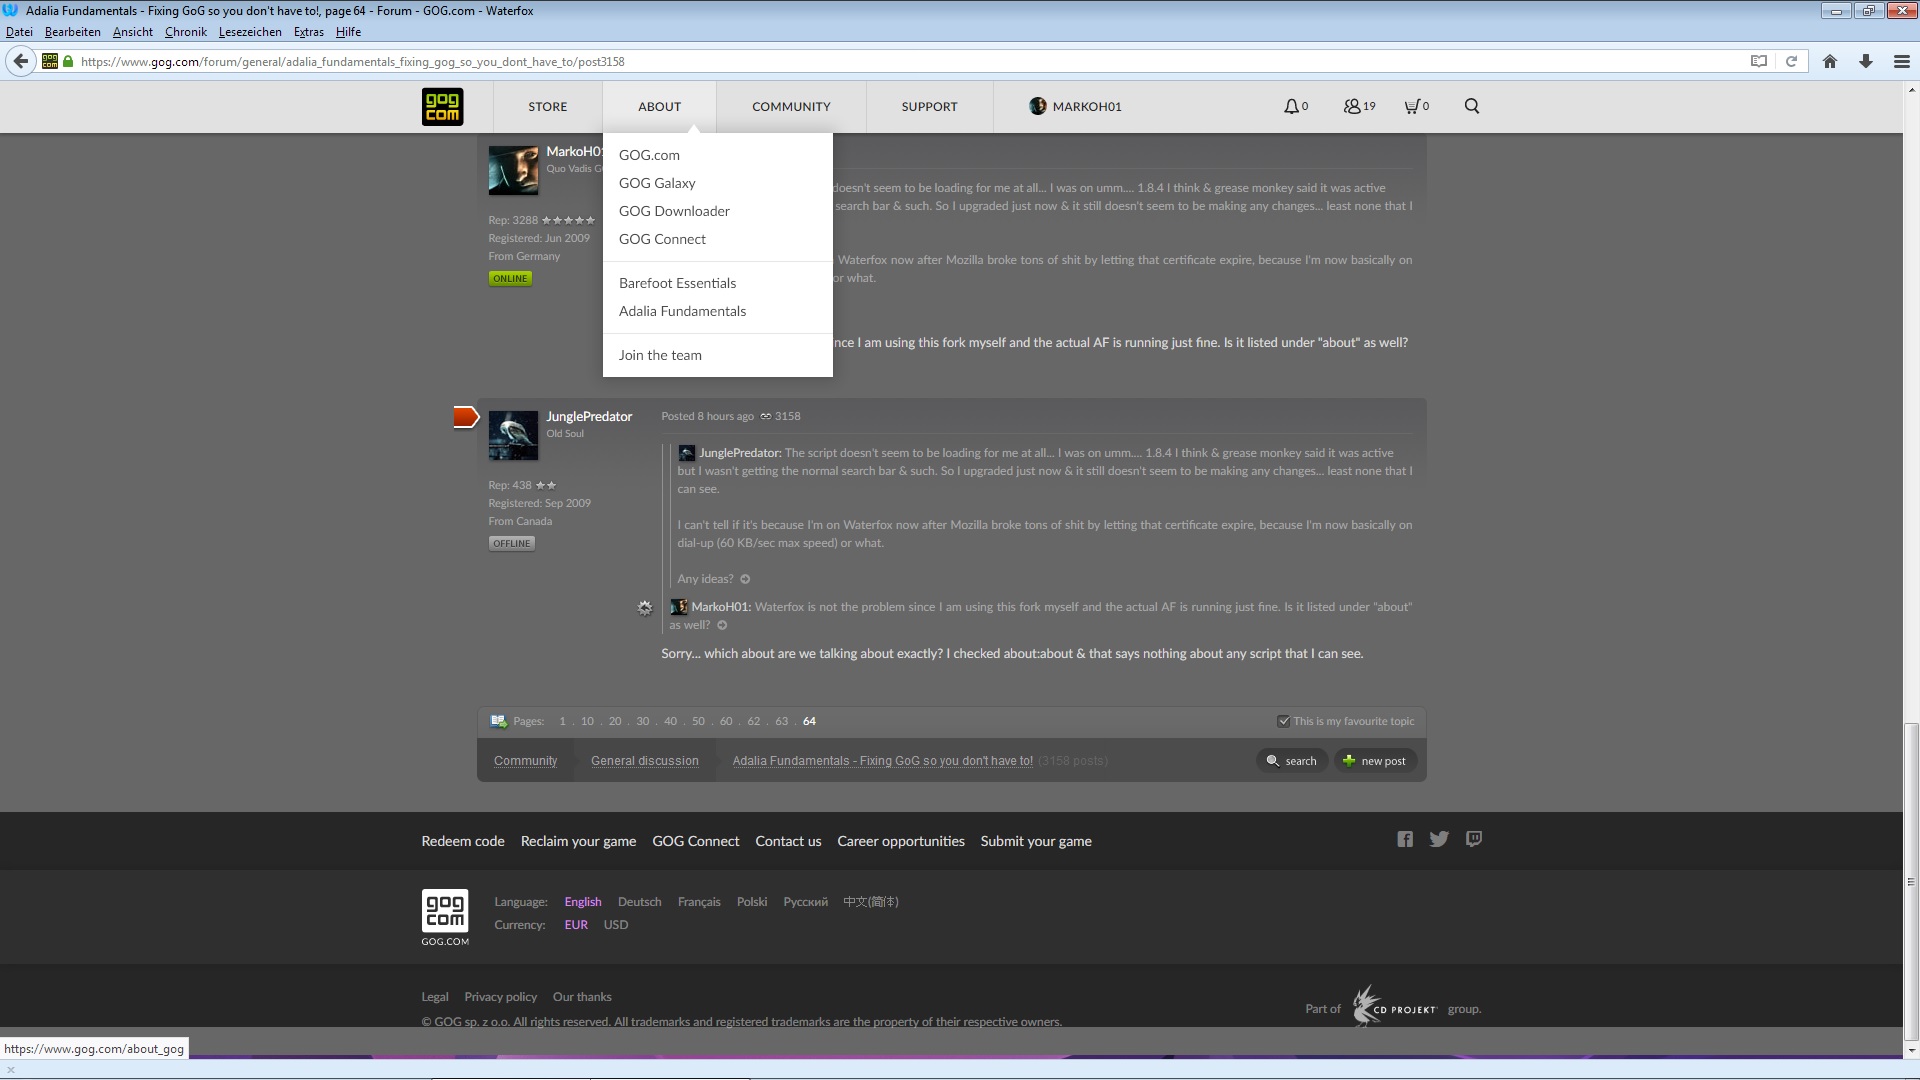The height and width of the screenshot is (1080, 1920).
Task: Go to browser home page icon
Action: [1830, 61]
